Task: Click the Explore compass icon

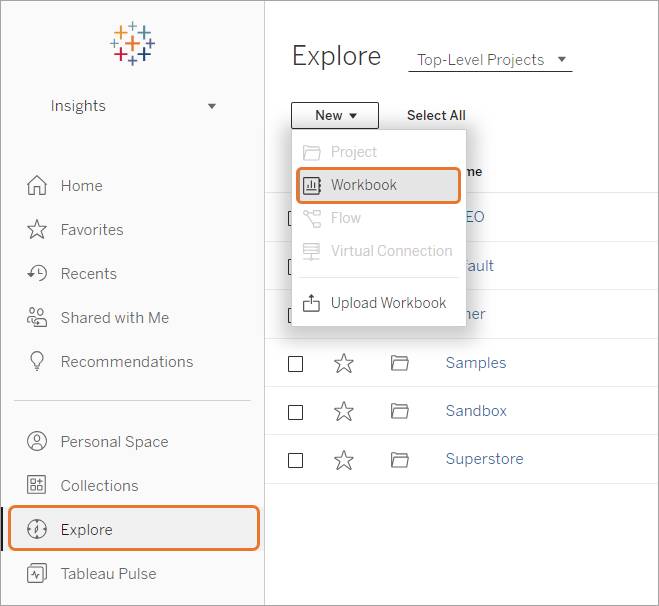Action: click(x=37, y=529)
